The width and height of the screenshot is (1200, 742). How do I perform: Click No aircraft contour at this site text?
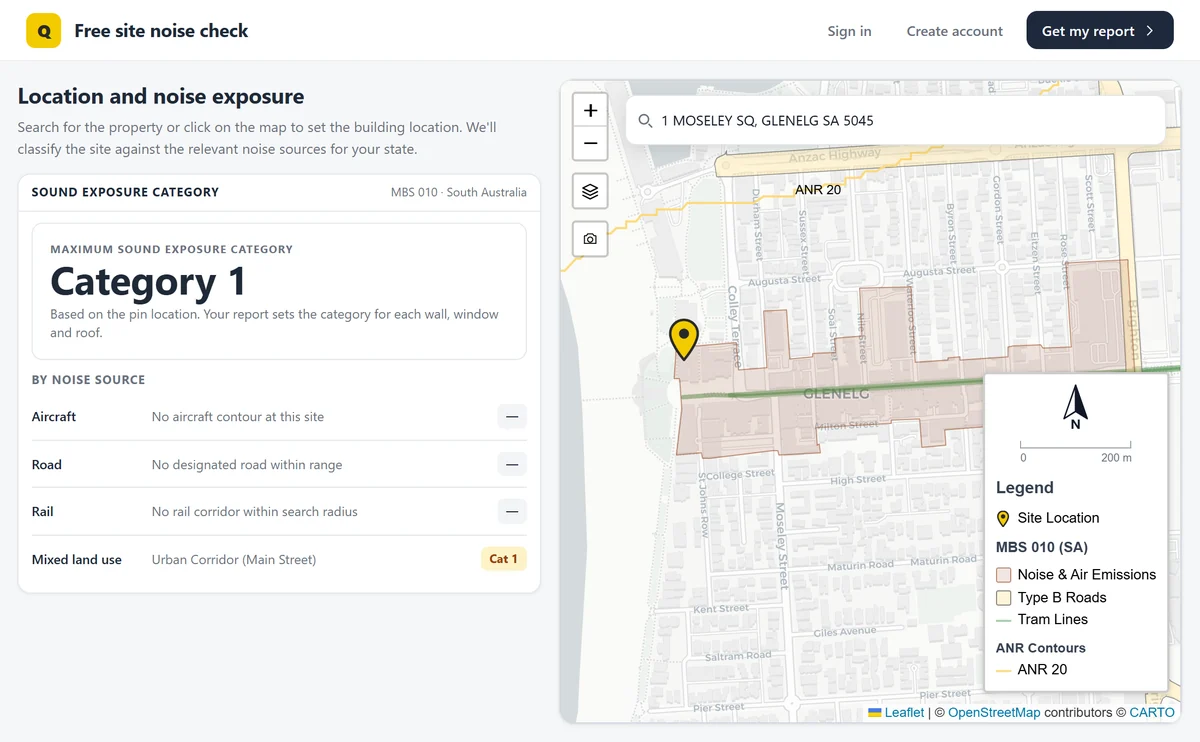(238, 417)
